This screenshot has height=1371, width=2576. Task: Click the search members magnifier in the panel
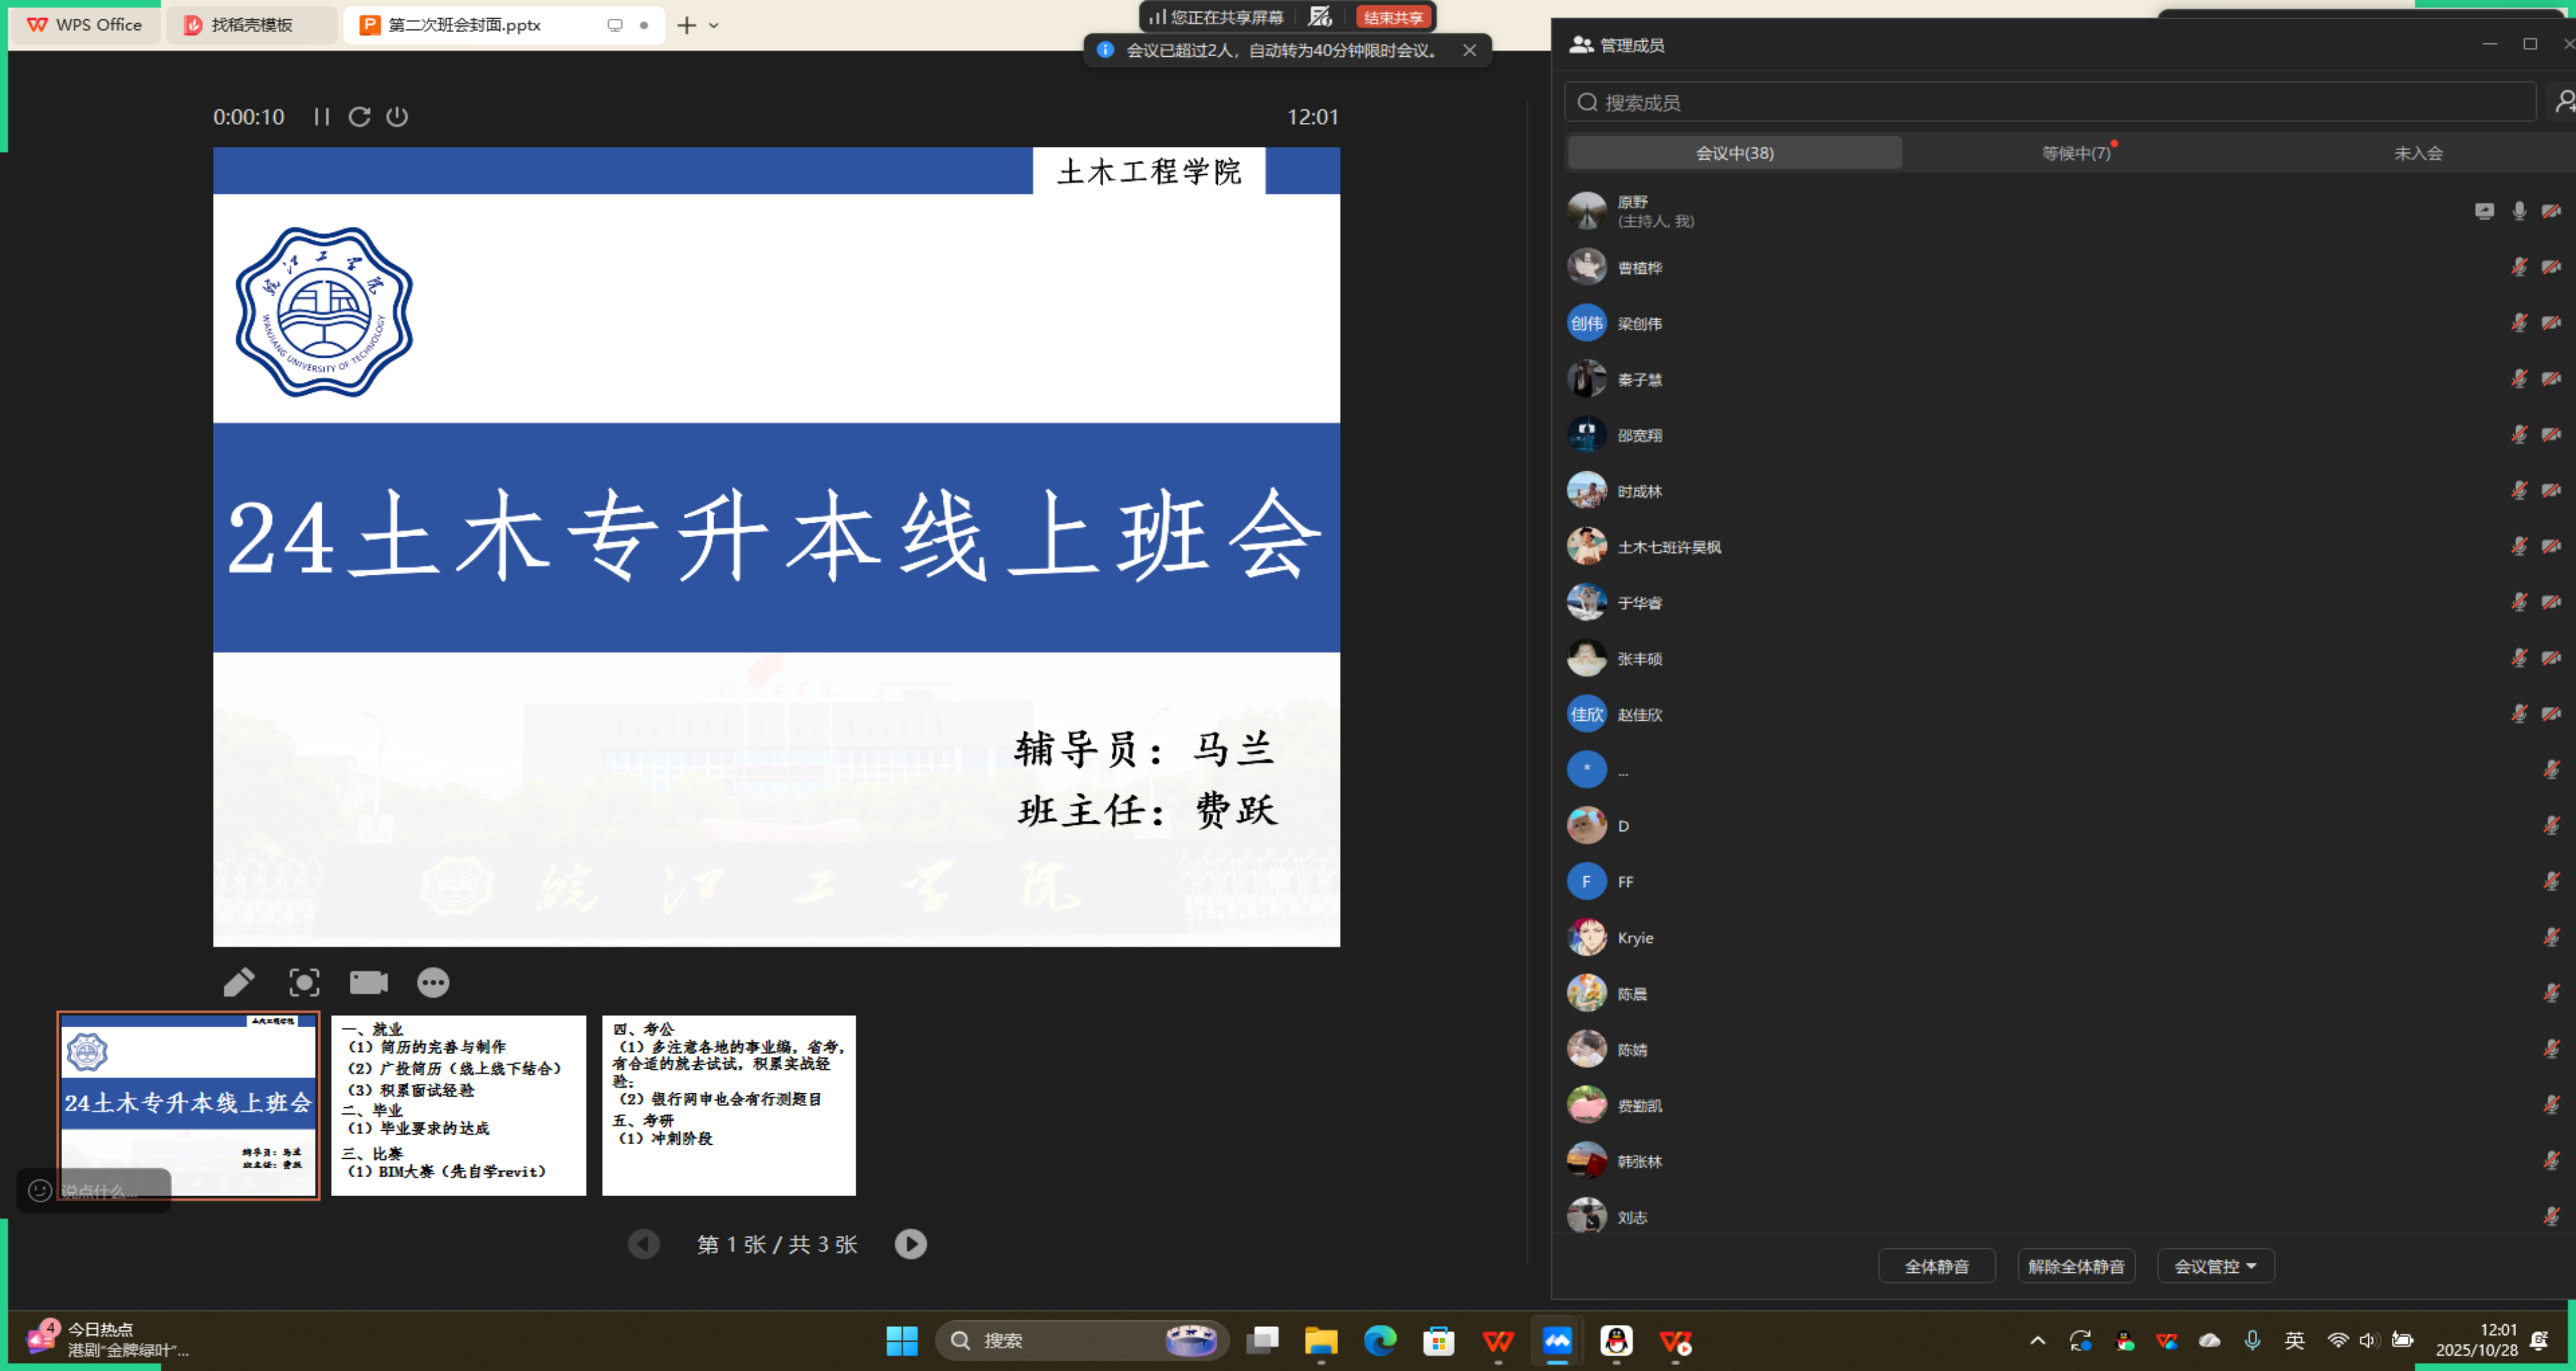(x=1588, y=101)
